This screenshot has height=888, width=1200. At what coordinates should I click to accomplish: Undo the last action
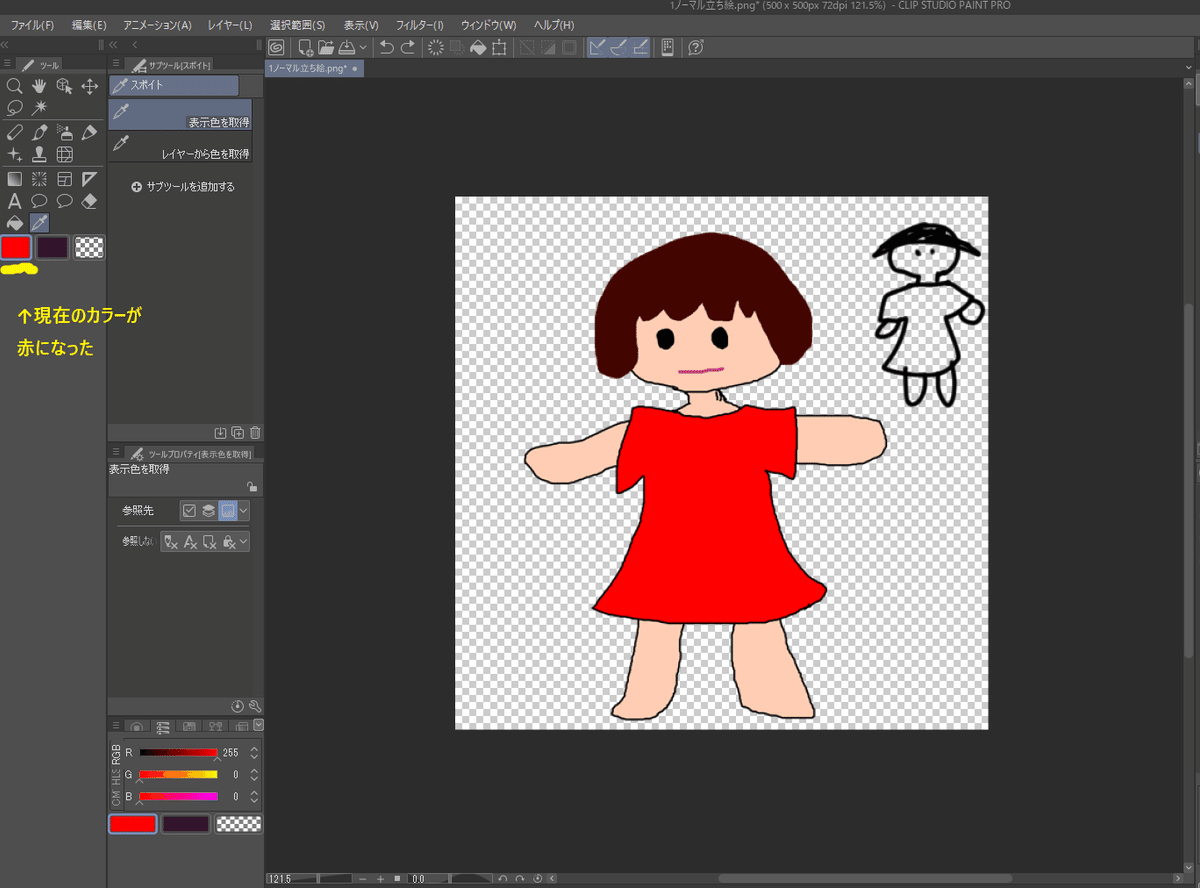(x=387, y=47)
